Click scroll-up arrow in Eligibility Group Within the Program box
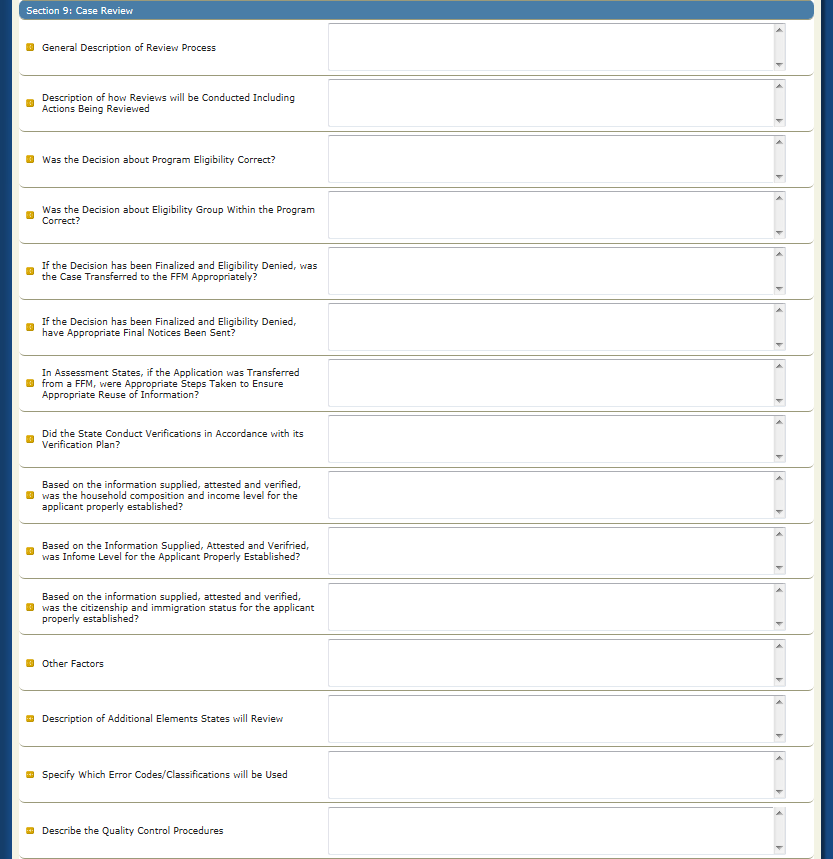This screenshot has height=859, width=833. pos(779,197)
